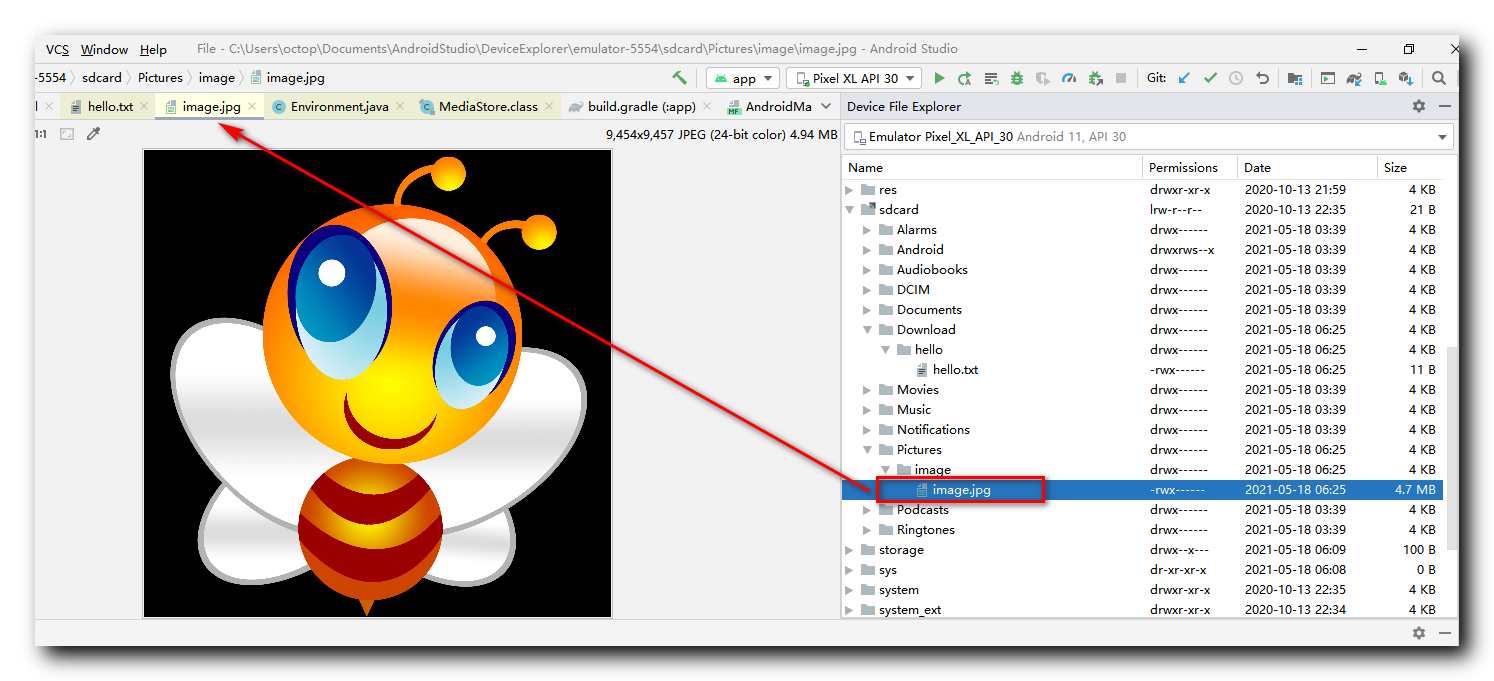Viewport: 1494px width, 681px height.
Task: Sort by the Name column header
Action: coord(993,168)
